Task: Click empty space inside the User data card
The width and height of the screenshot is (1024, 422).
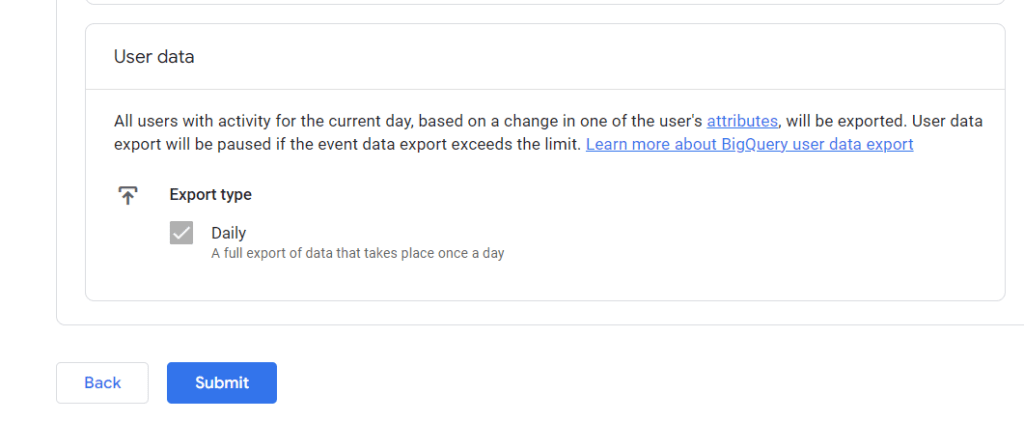Action: [718, 248]
